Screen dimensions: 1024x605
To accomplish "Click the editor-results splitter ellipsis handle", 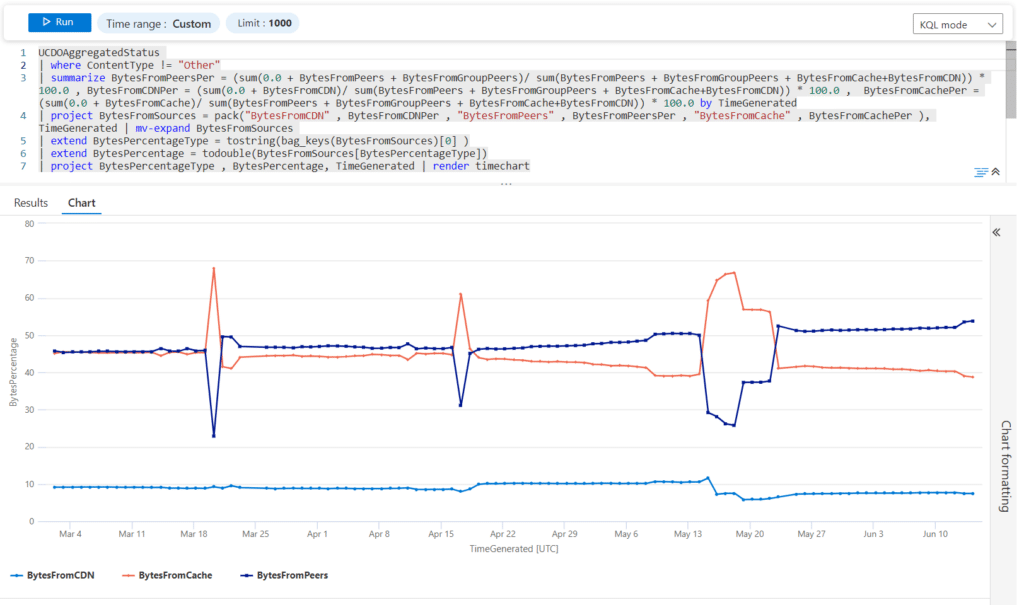I will [506, 184].
